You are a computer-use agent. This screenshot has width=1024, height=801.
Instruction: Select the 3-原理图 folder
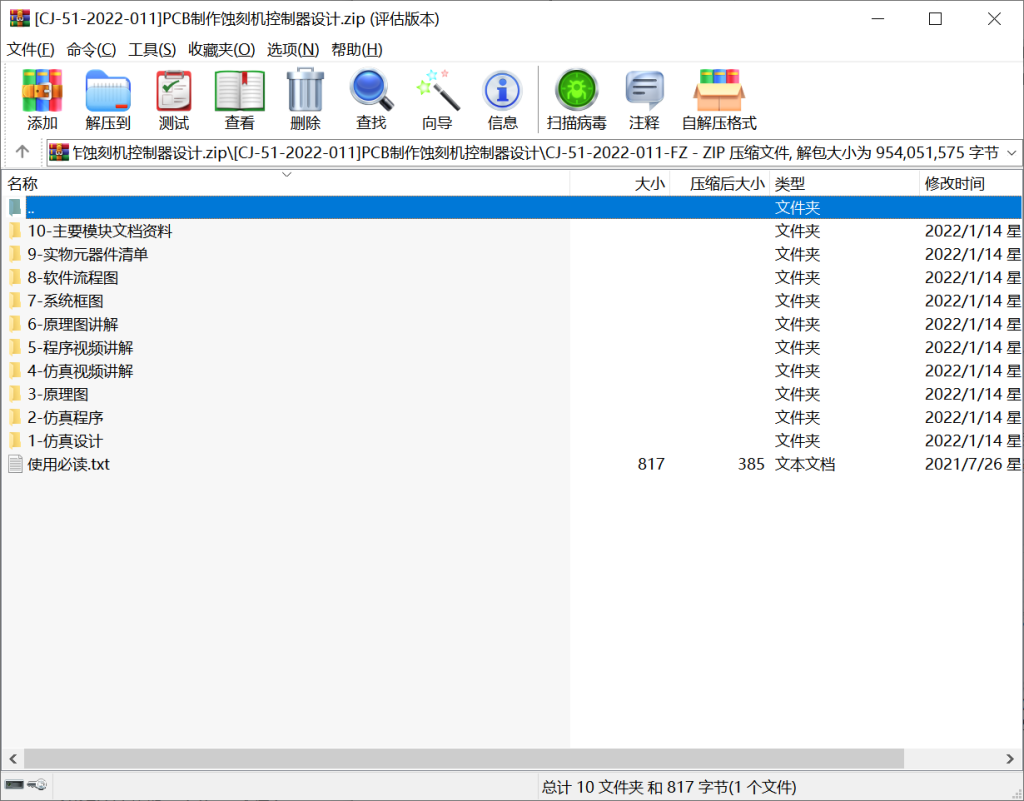pos(58,394)
